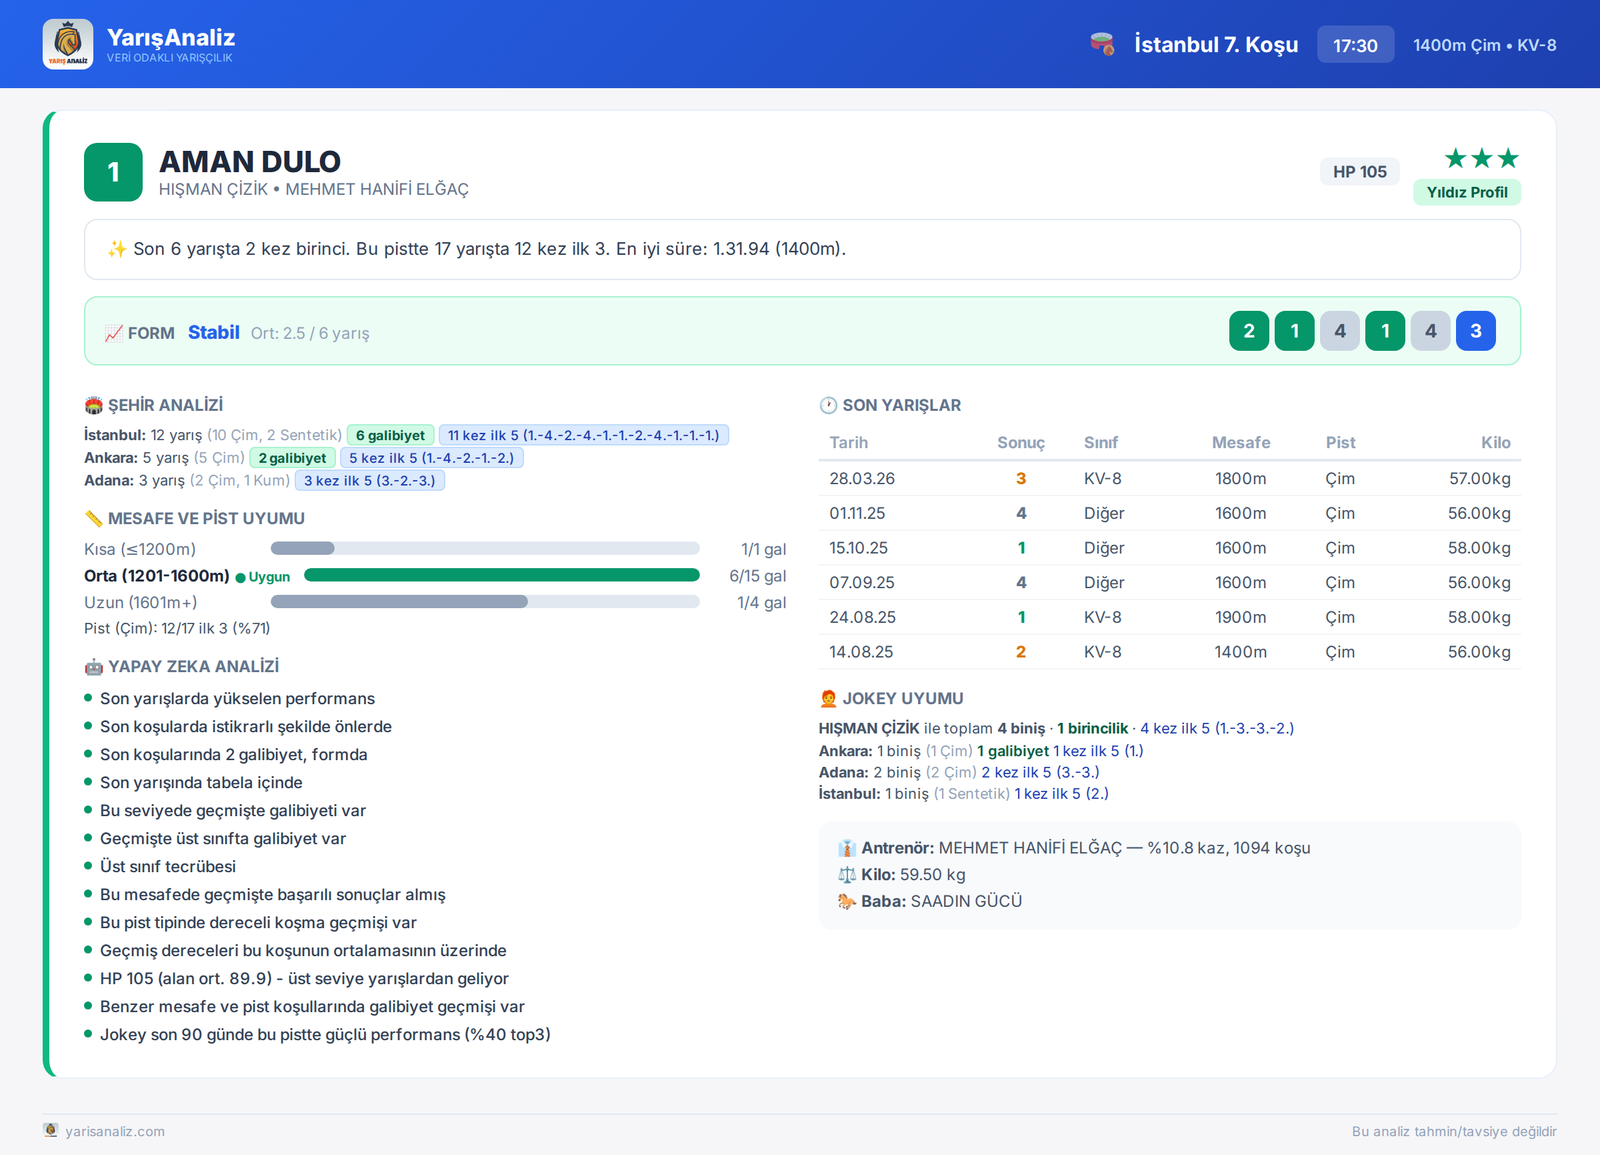Click the horse icon beside Baba
The image size is (1600, 1155).
pyautogui.click(x=847, y=901)
